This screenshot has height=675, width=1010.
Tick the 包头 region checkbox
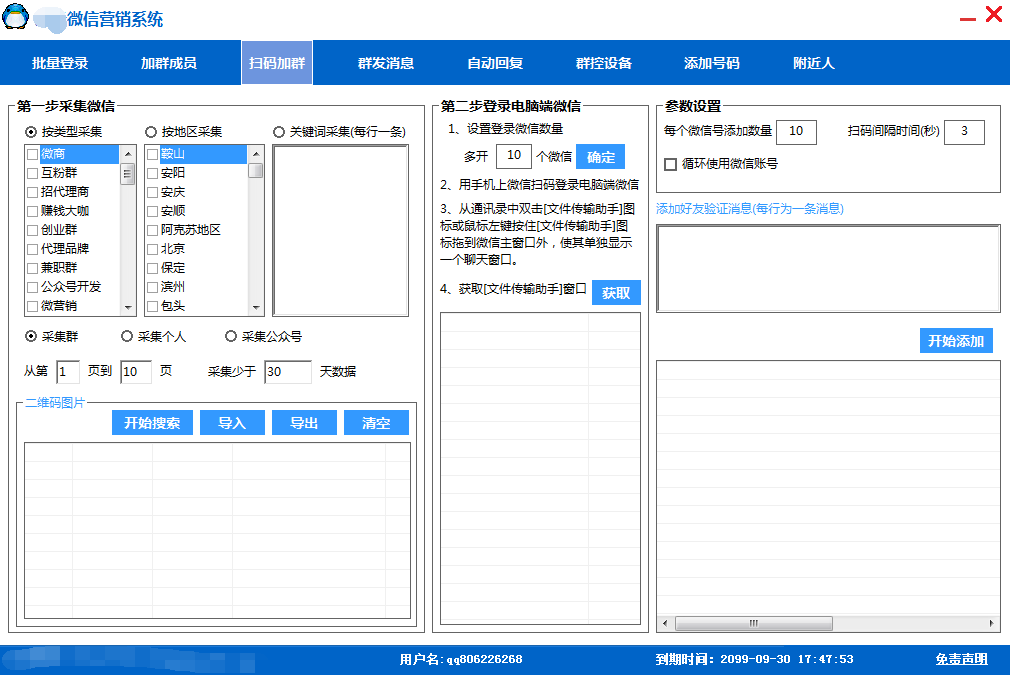(x=153, y=307)
